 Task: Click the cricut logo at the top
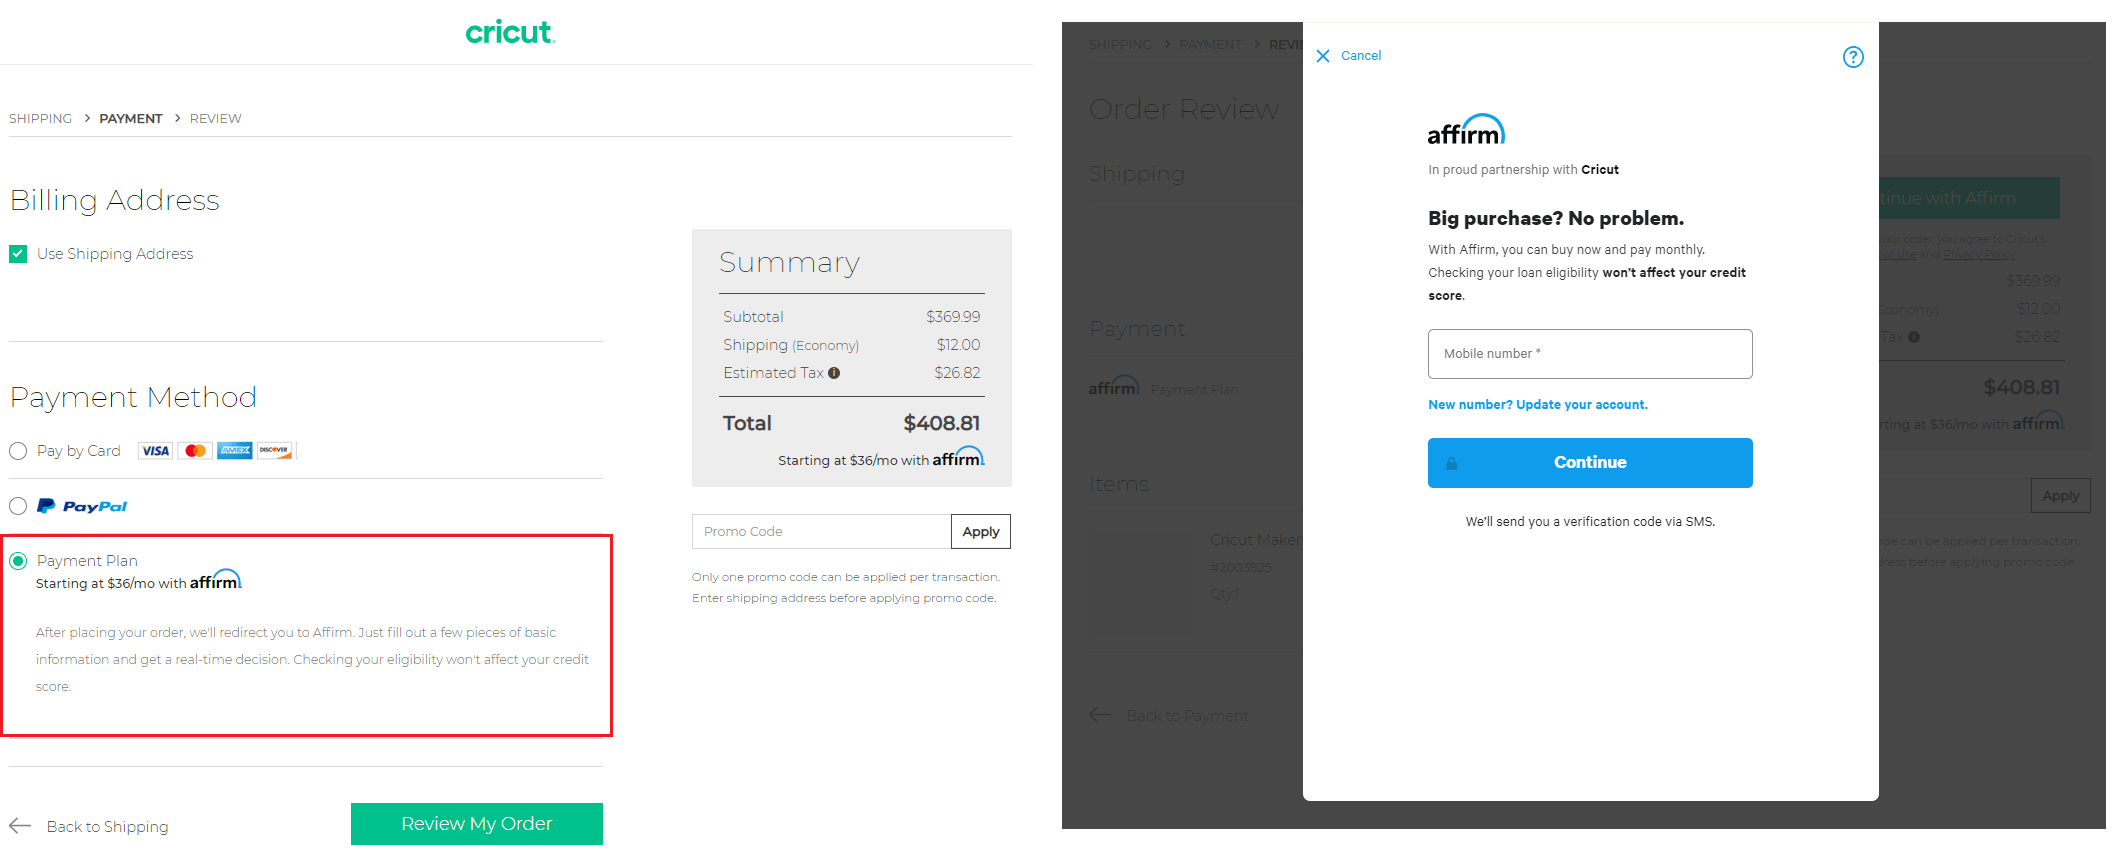(510, 32)
